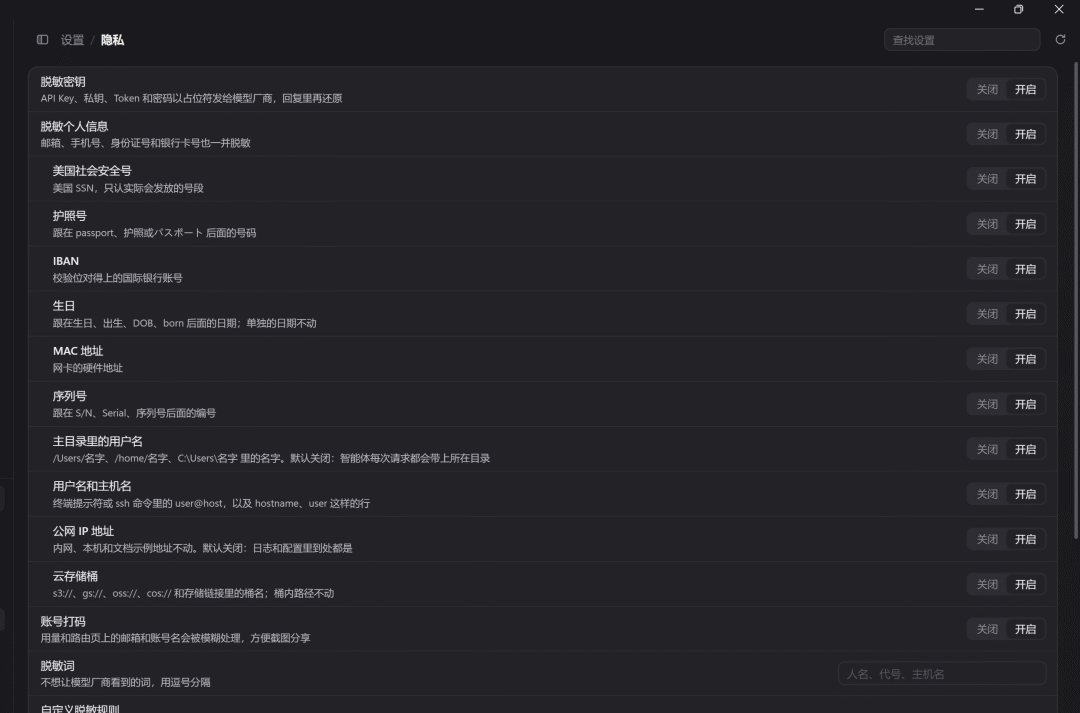This screenshot has height=713, width=1080.
Task: Click the vertical scrollbar on the right
Action: click(1076, 300)
